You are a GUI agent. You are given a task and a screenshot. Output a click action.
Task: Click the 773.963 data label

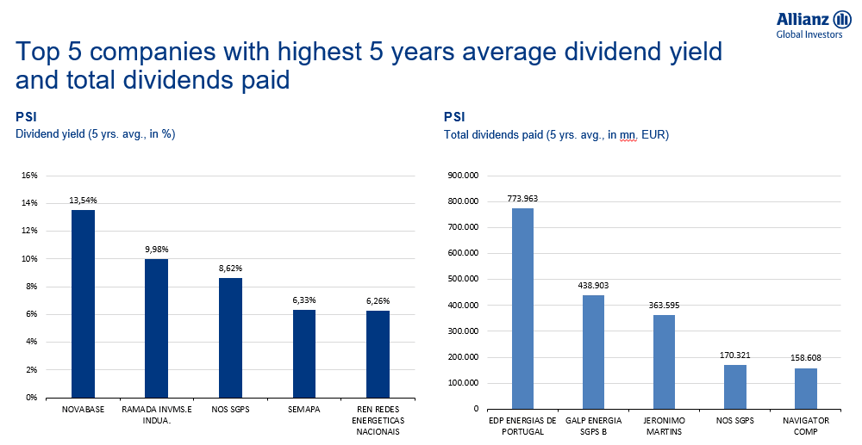click(523, 199)
